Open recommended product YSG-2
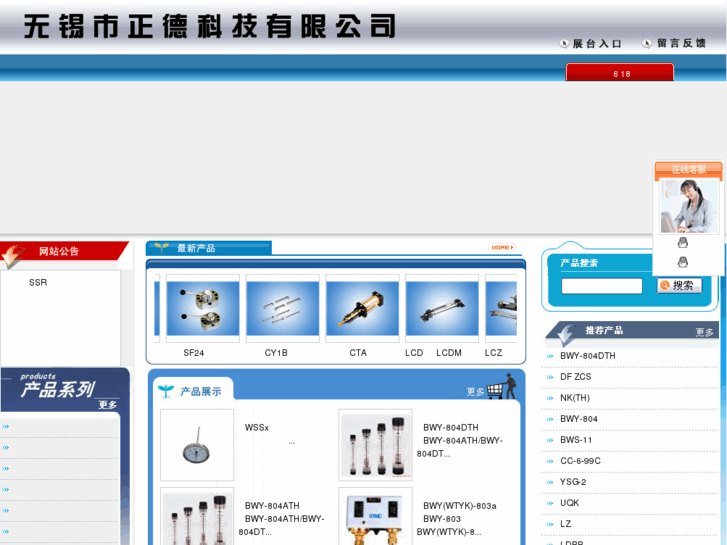727x545 pixels. tap(573, 482)
